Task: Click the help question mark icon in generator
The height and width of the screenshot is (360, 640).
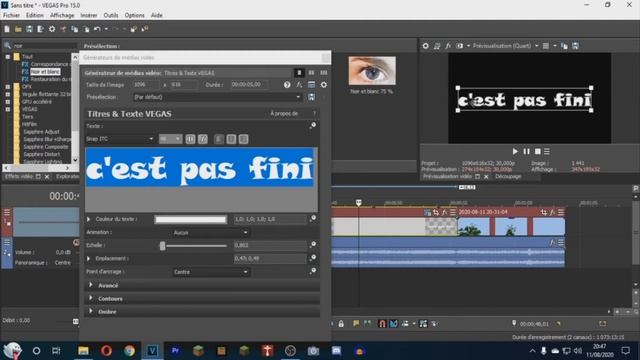Action: pyautogui.click(x=287, y=85)
